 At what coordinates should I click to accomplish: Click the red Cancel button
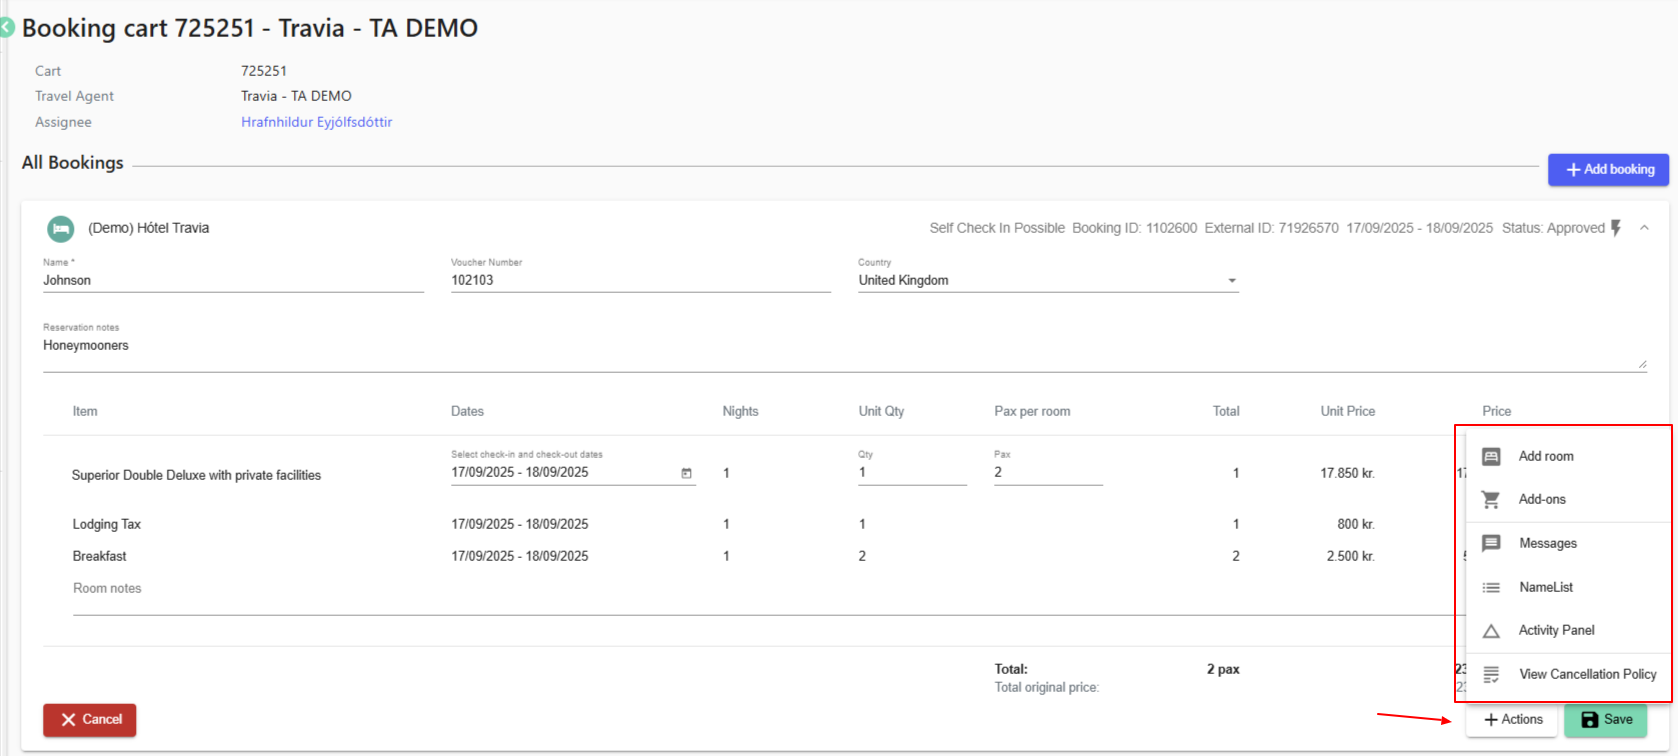[89, 720]
